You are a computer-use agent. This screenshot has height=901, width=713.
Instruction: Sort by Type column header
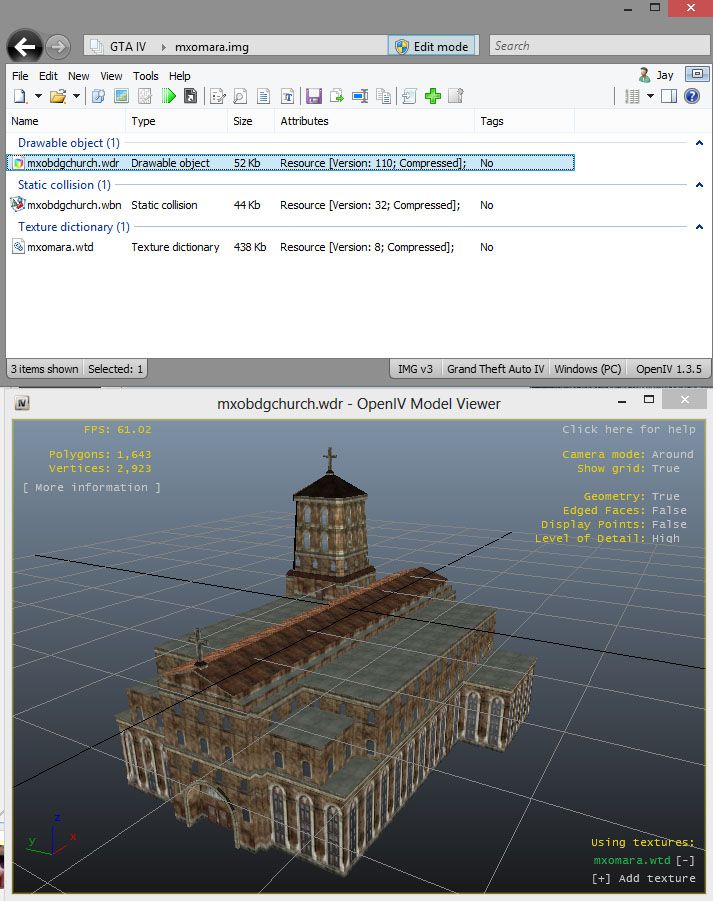point(177,121)
